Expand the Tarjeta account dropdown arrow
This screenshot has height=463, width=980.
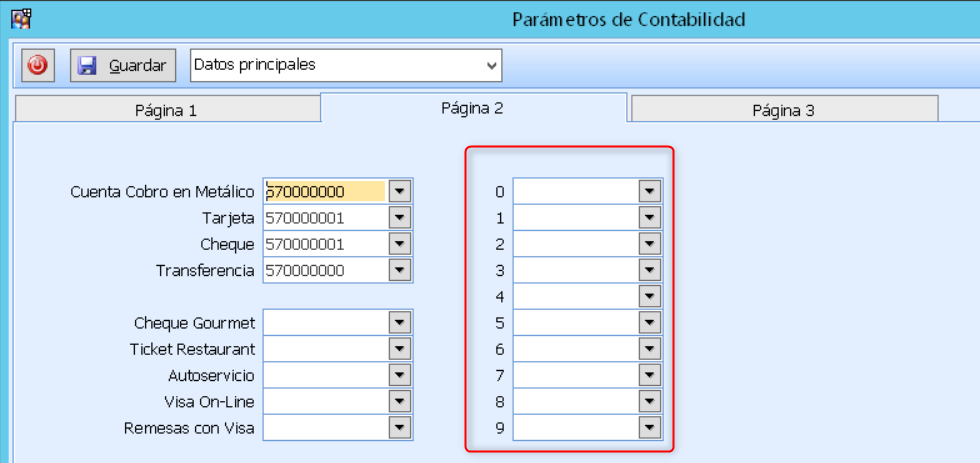pos(400,217)
